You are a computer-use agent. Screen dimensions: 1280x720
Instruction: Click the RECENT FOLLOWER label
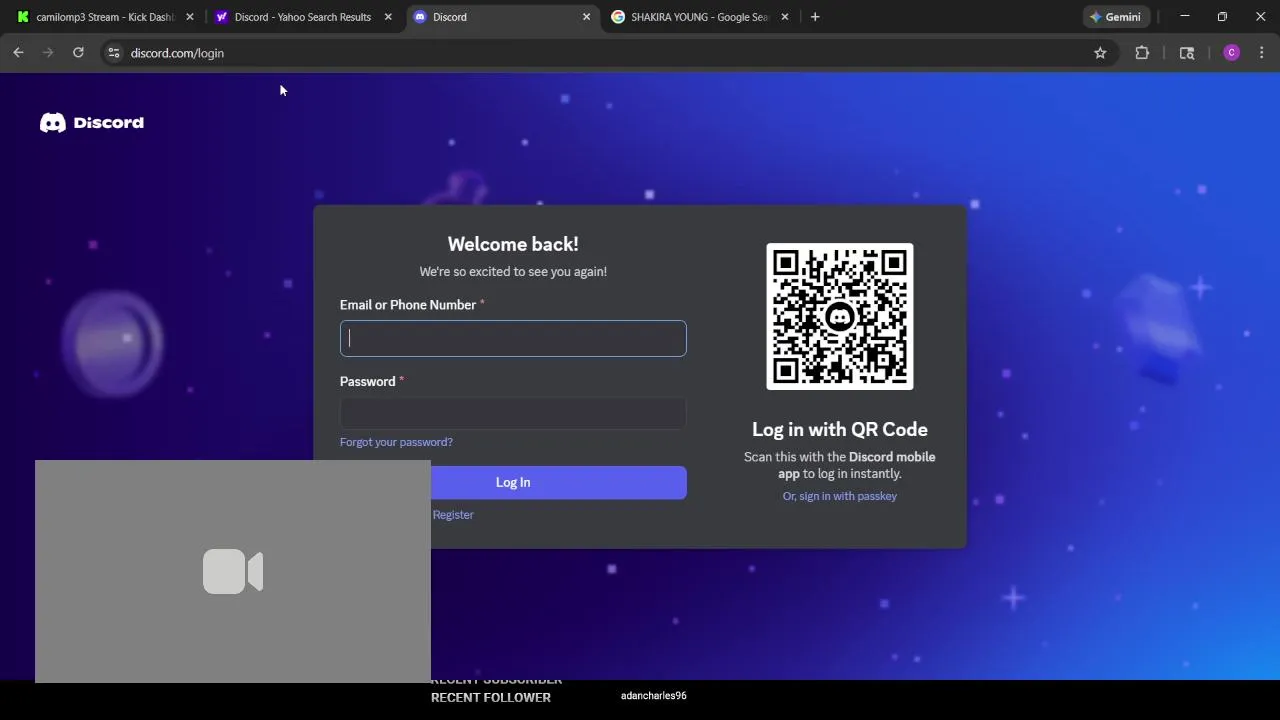(491, 698)
